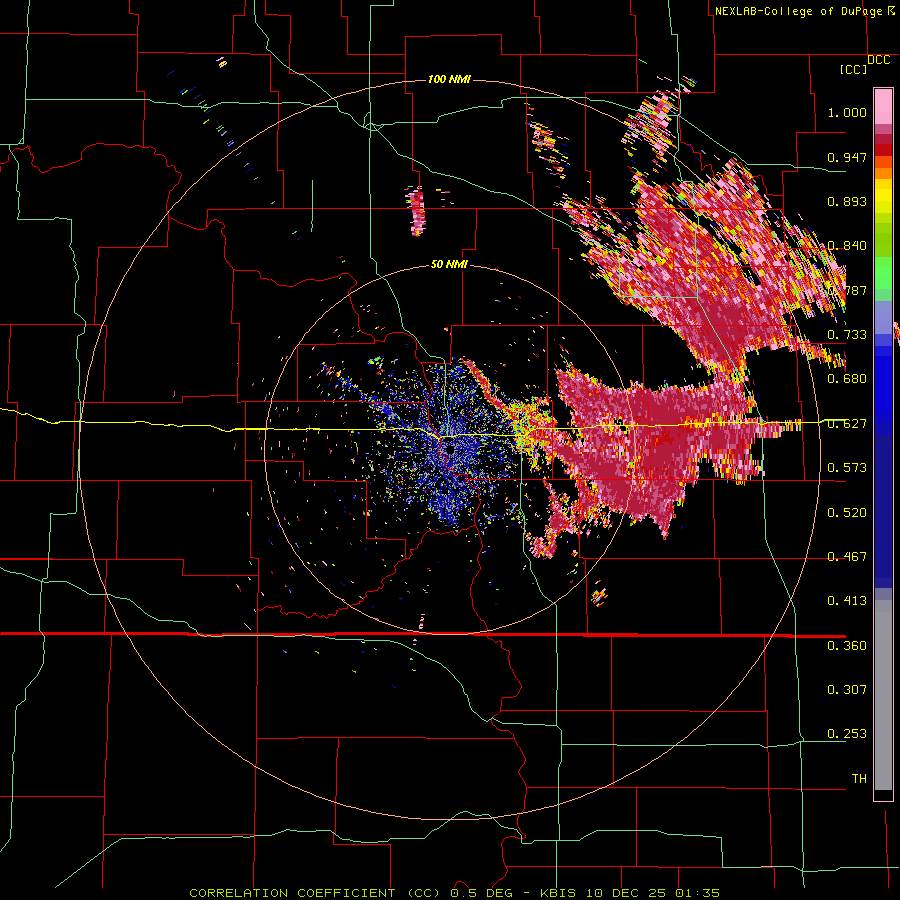
Task: Select the 0.947 color scale value
Action: click(847, 157)
